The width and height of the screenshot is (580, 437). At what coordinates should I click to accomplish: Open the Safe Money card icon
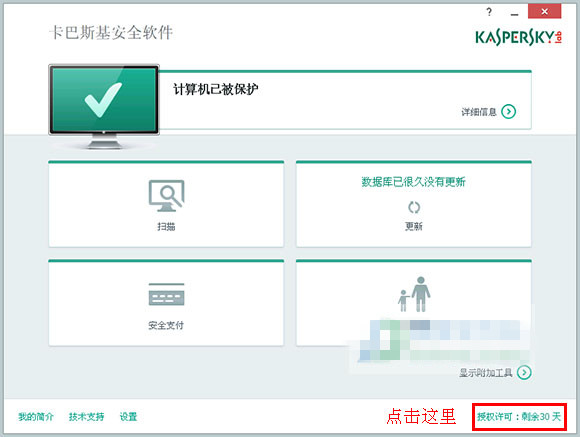[166, 294]
